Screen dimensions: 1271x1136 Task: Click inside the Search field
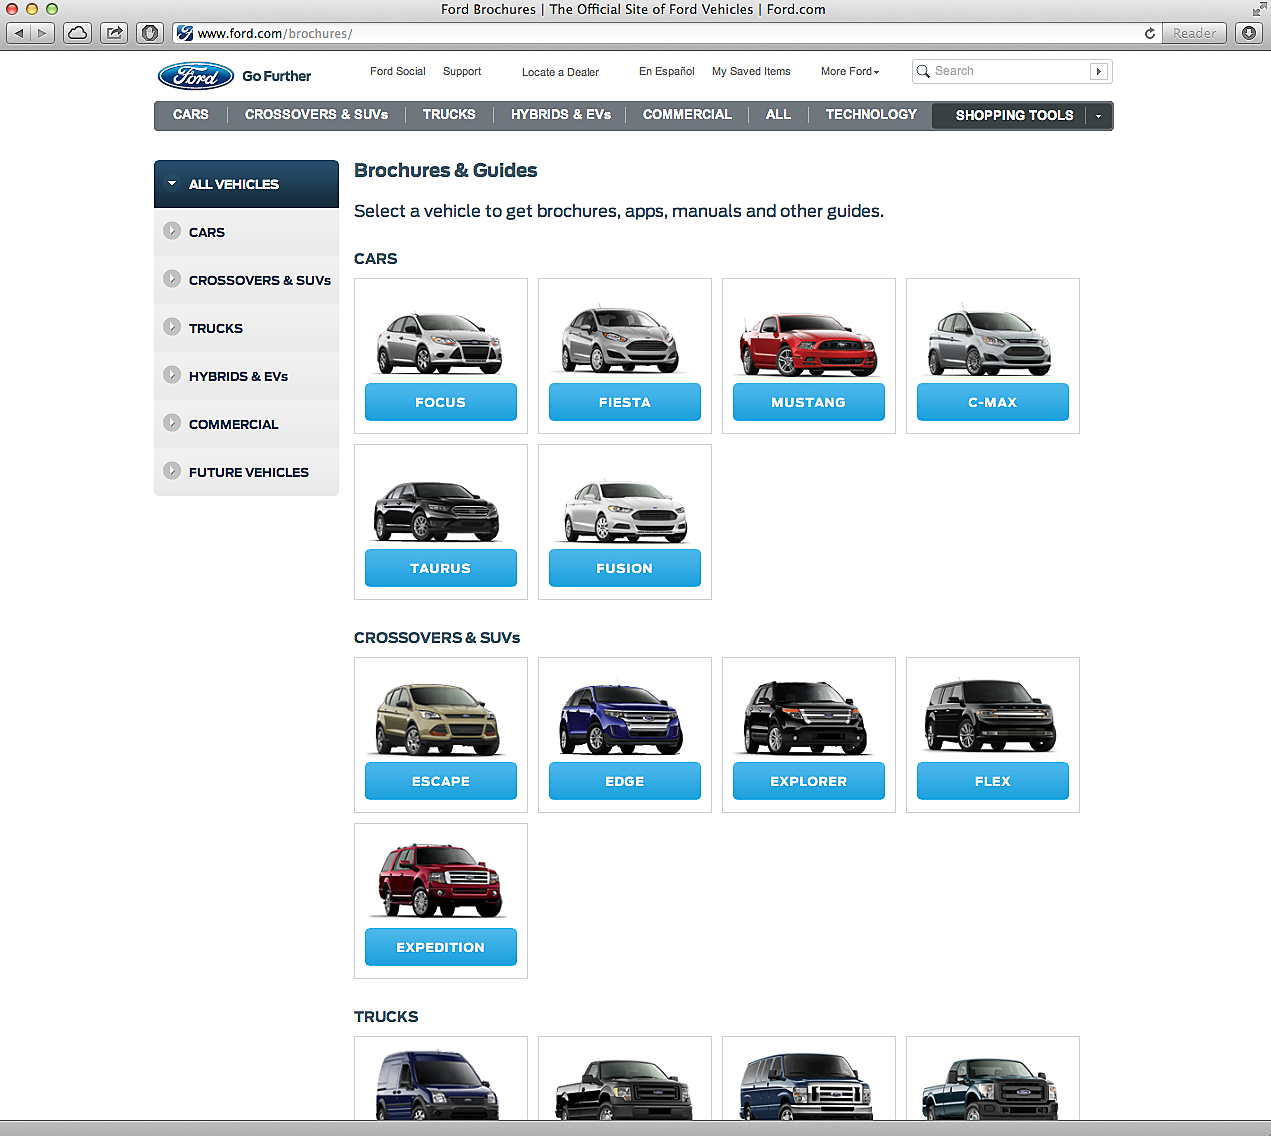pos(1010,71)
